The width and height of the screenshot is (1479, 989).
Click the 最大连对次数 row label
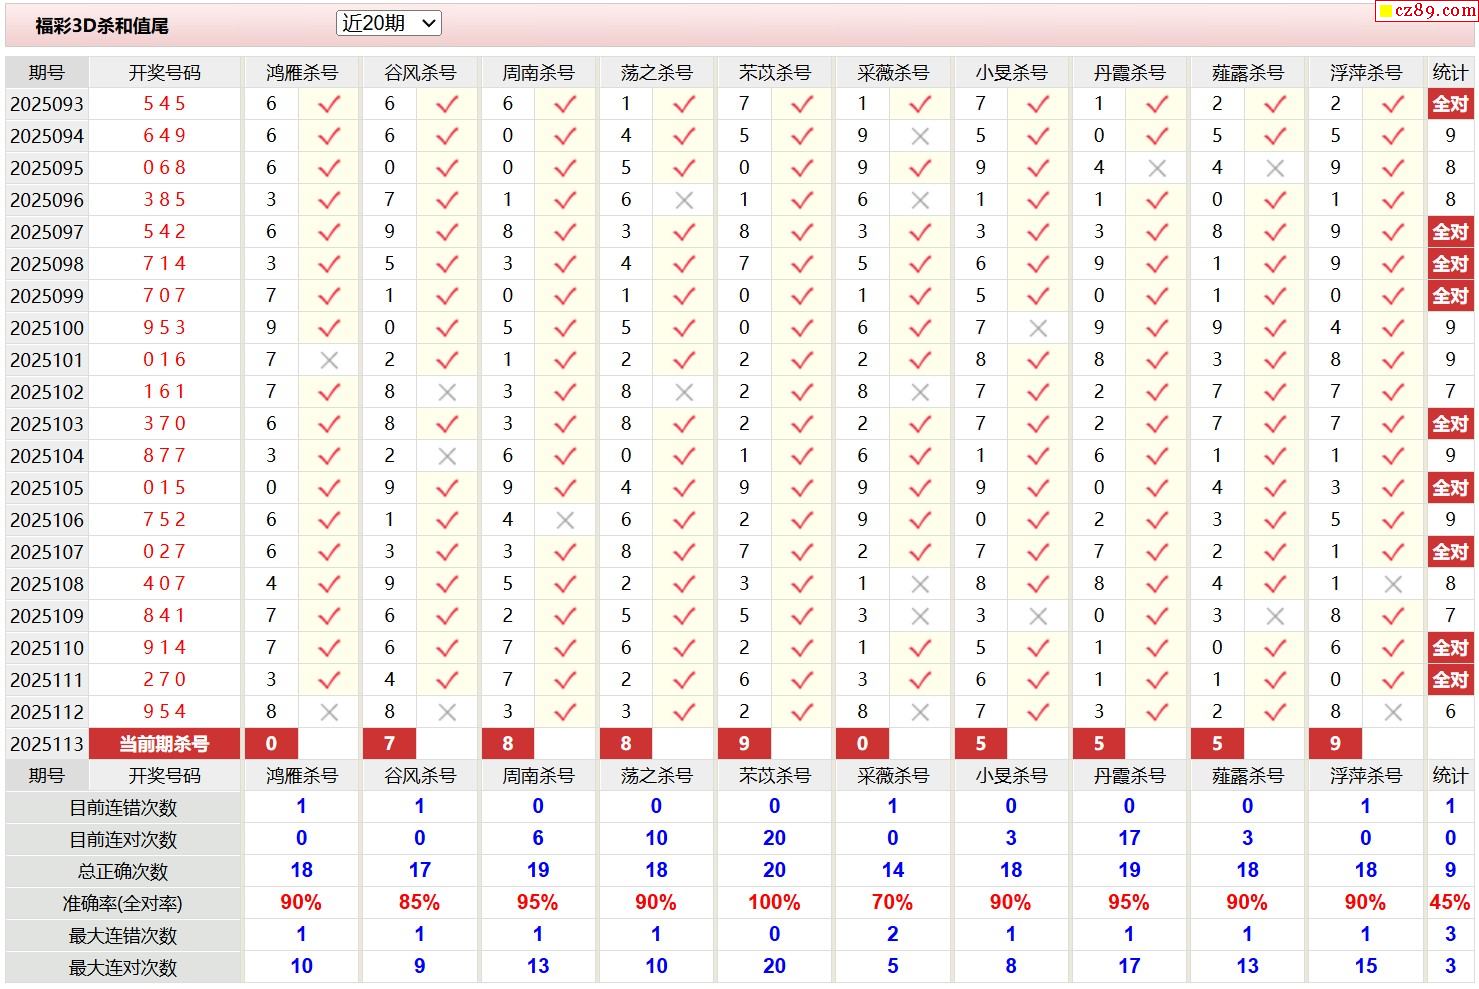pos(123,968)
